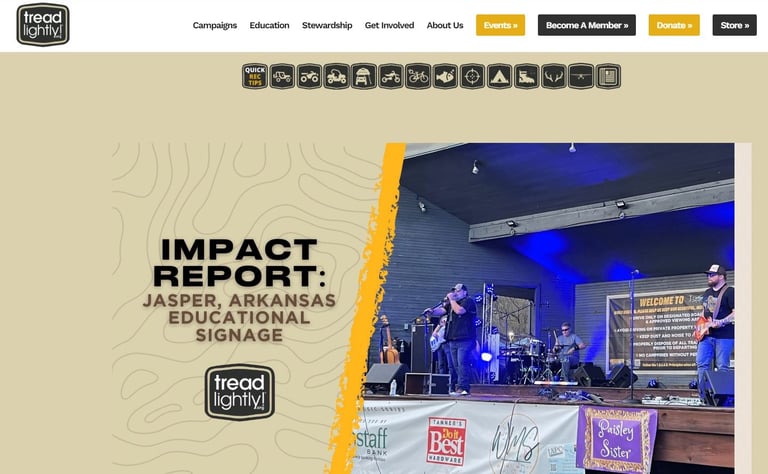Select the ATV quad recreation icon

click(309, 76)
